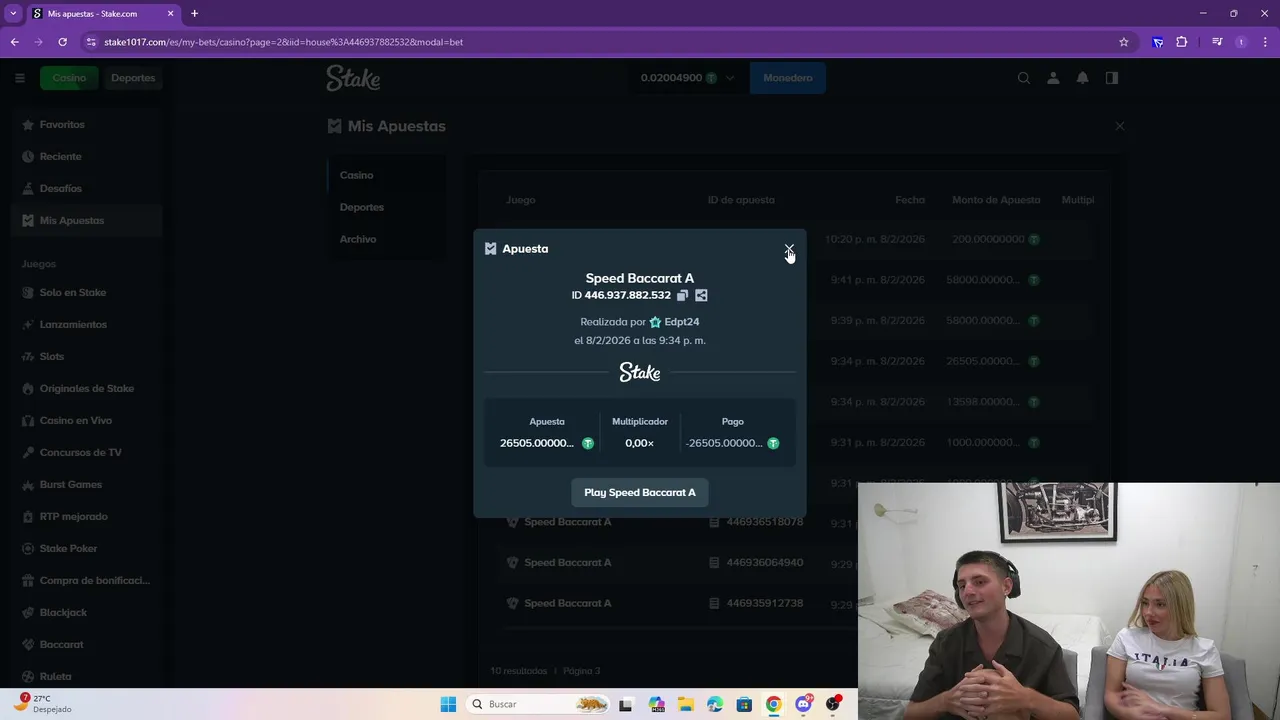Open the weather widget in the taskbar
The height and width of the screenshot is (720, 1280).
[45, 704]
